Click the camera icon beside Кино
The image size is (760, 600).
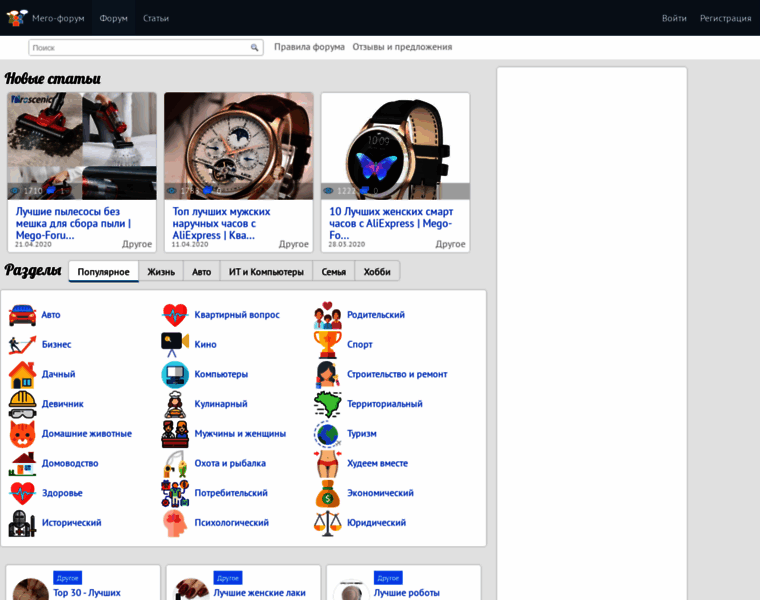coord(175,344)
